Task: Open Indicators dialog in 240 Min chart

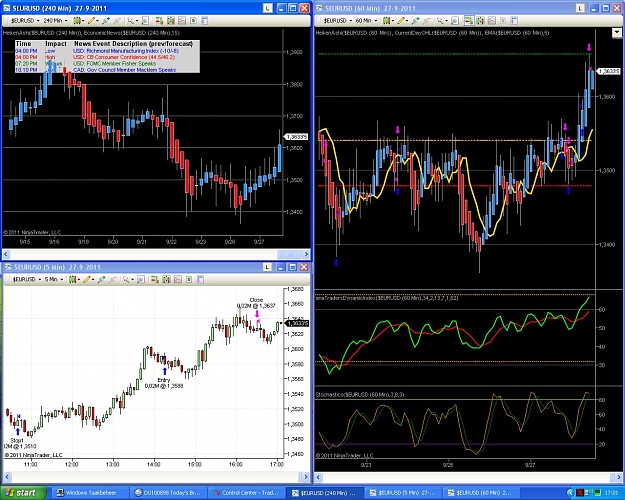Action: click(182, 20)
